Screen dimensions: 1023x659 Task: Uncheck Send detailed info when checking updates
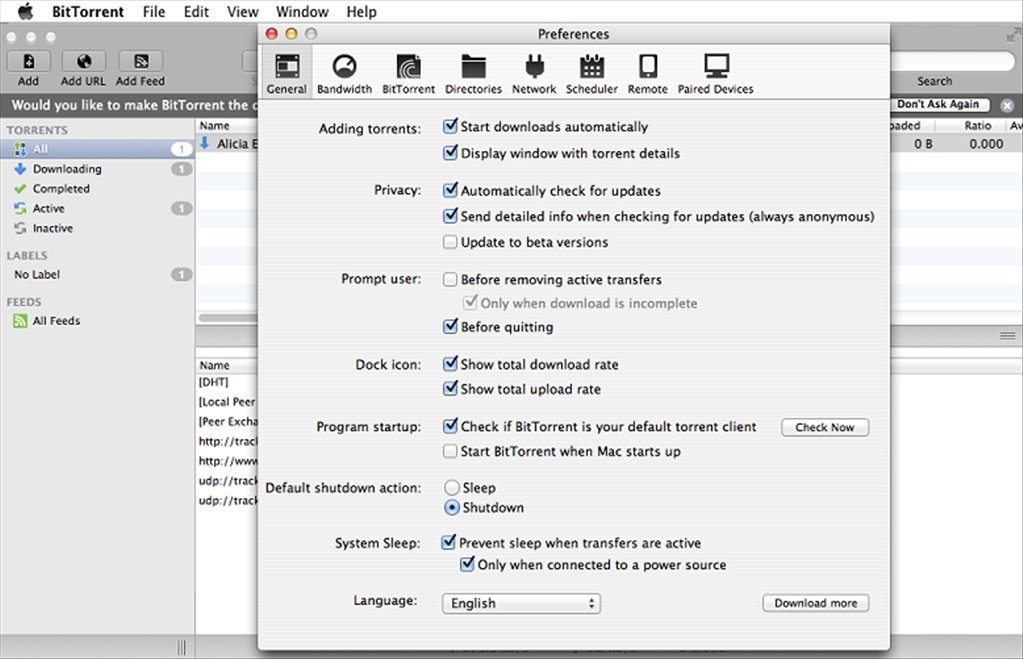click(x=450, y=215)
